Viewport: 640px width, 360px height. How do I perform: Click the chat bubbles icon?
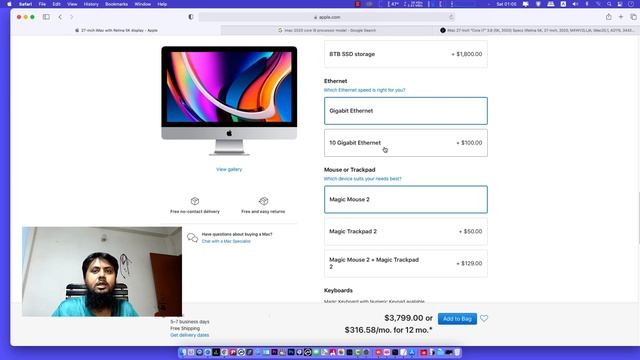[192, 238]
